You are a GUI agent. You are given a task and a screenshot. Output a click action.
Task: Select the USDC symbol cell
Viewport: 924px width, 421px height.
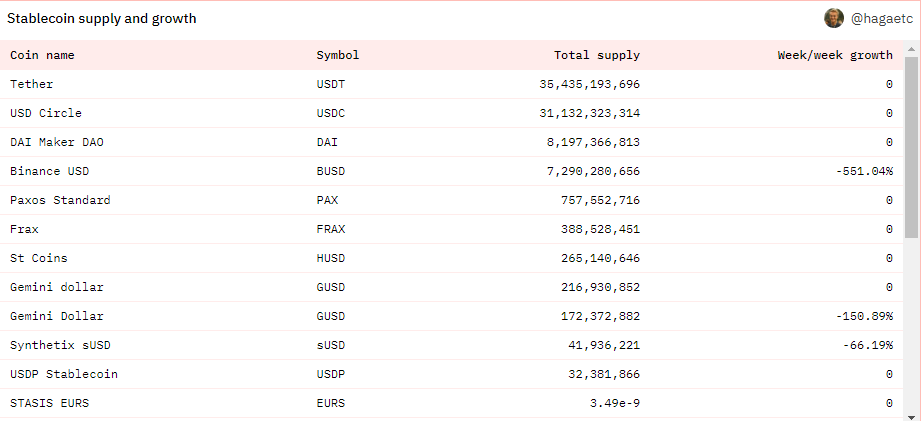click(x=331, y=113)
